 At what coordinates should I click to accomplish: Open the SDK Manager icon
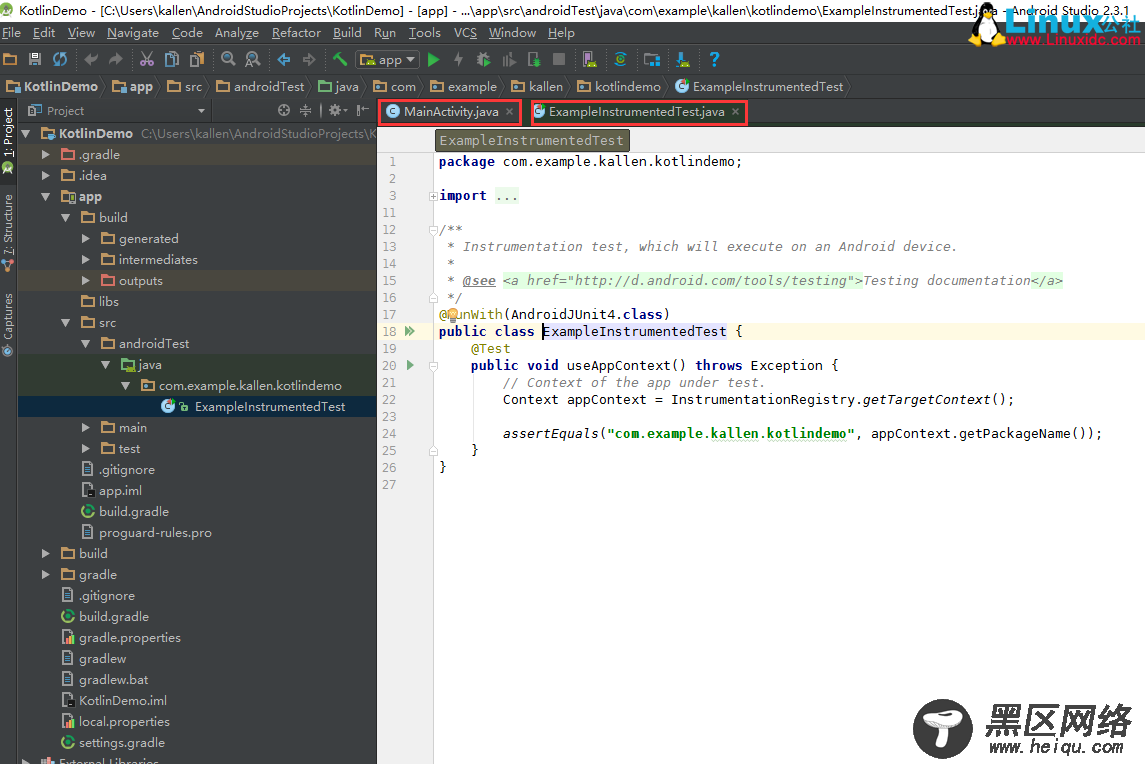pos(683,59)
